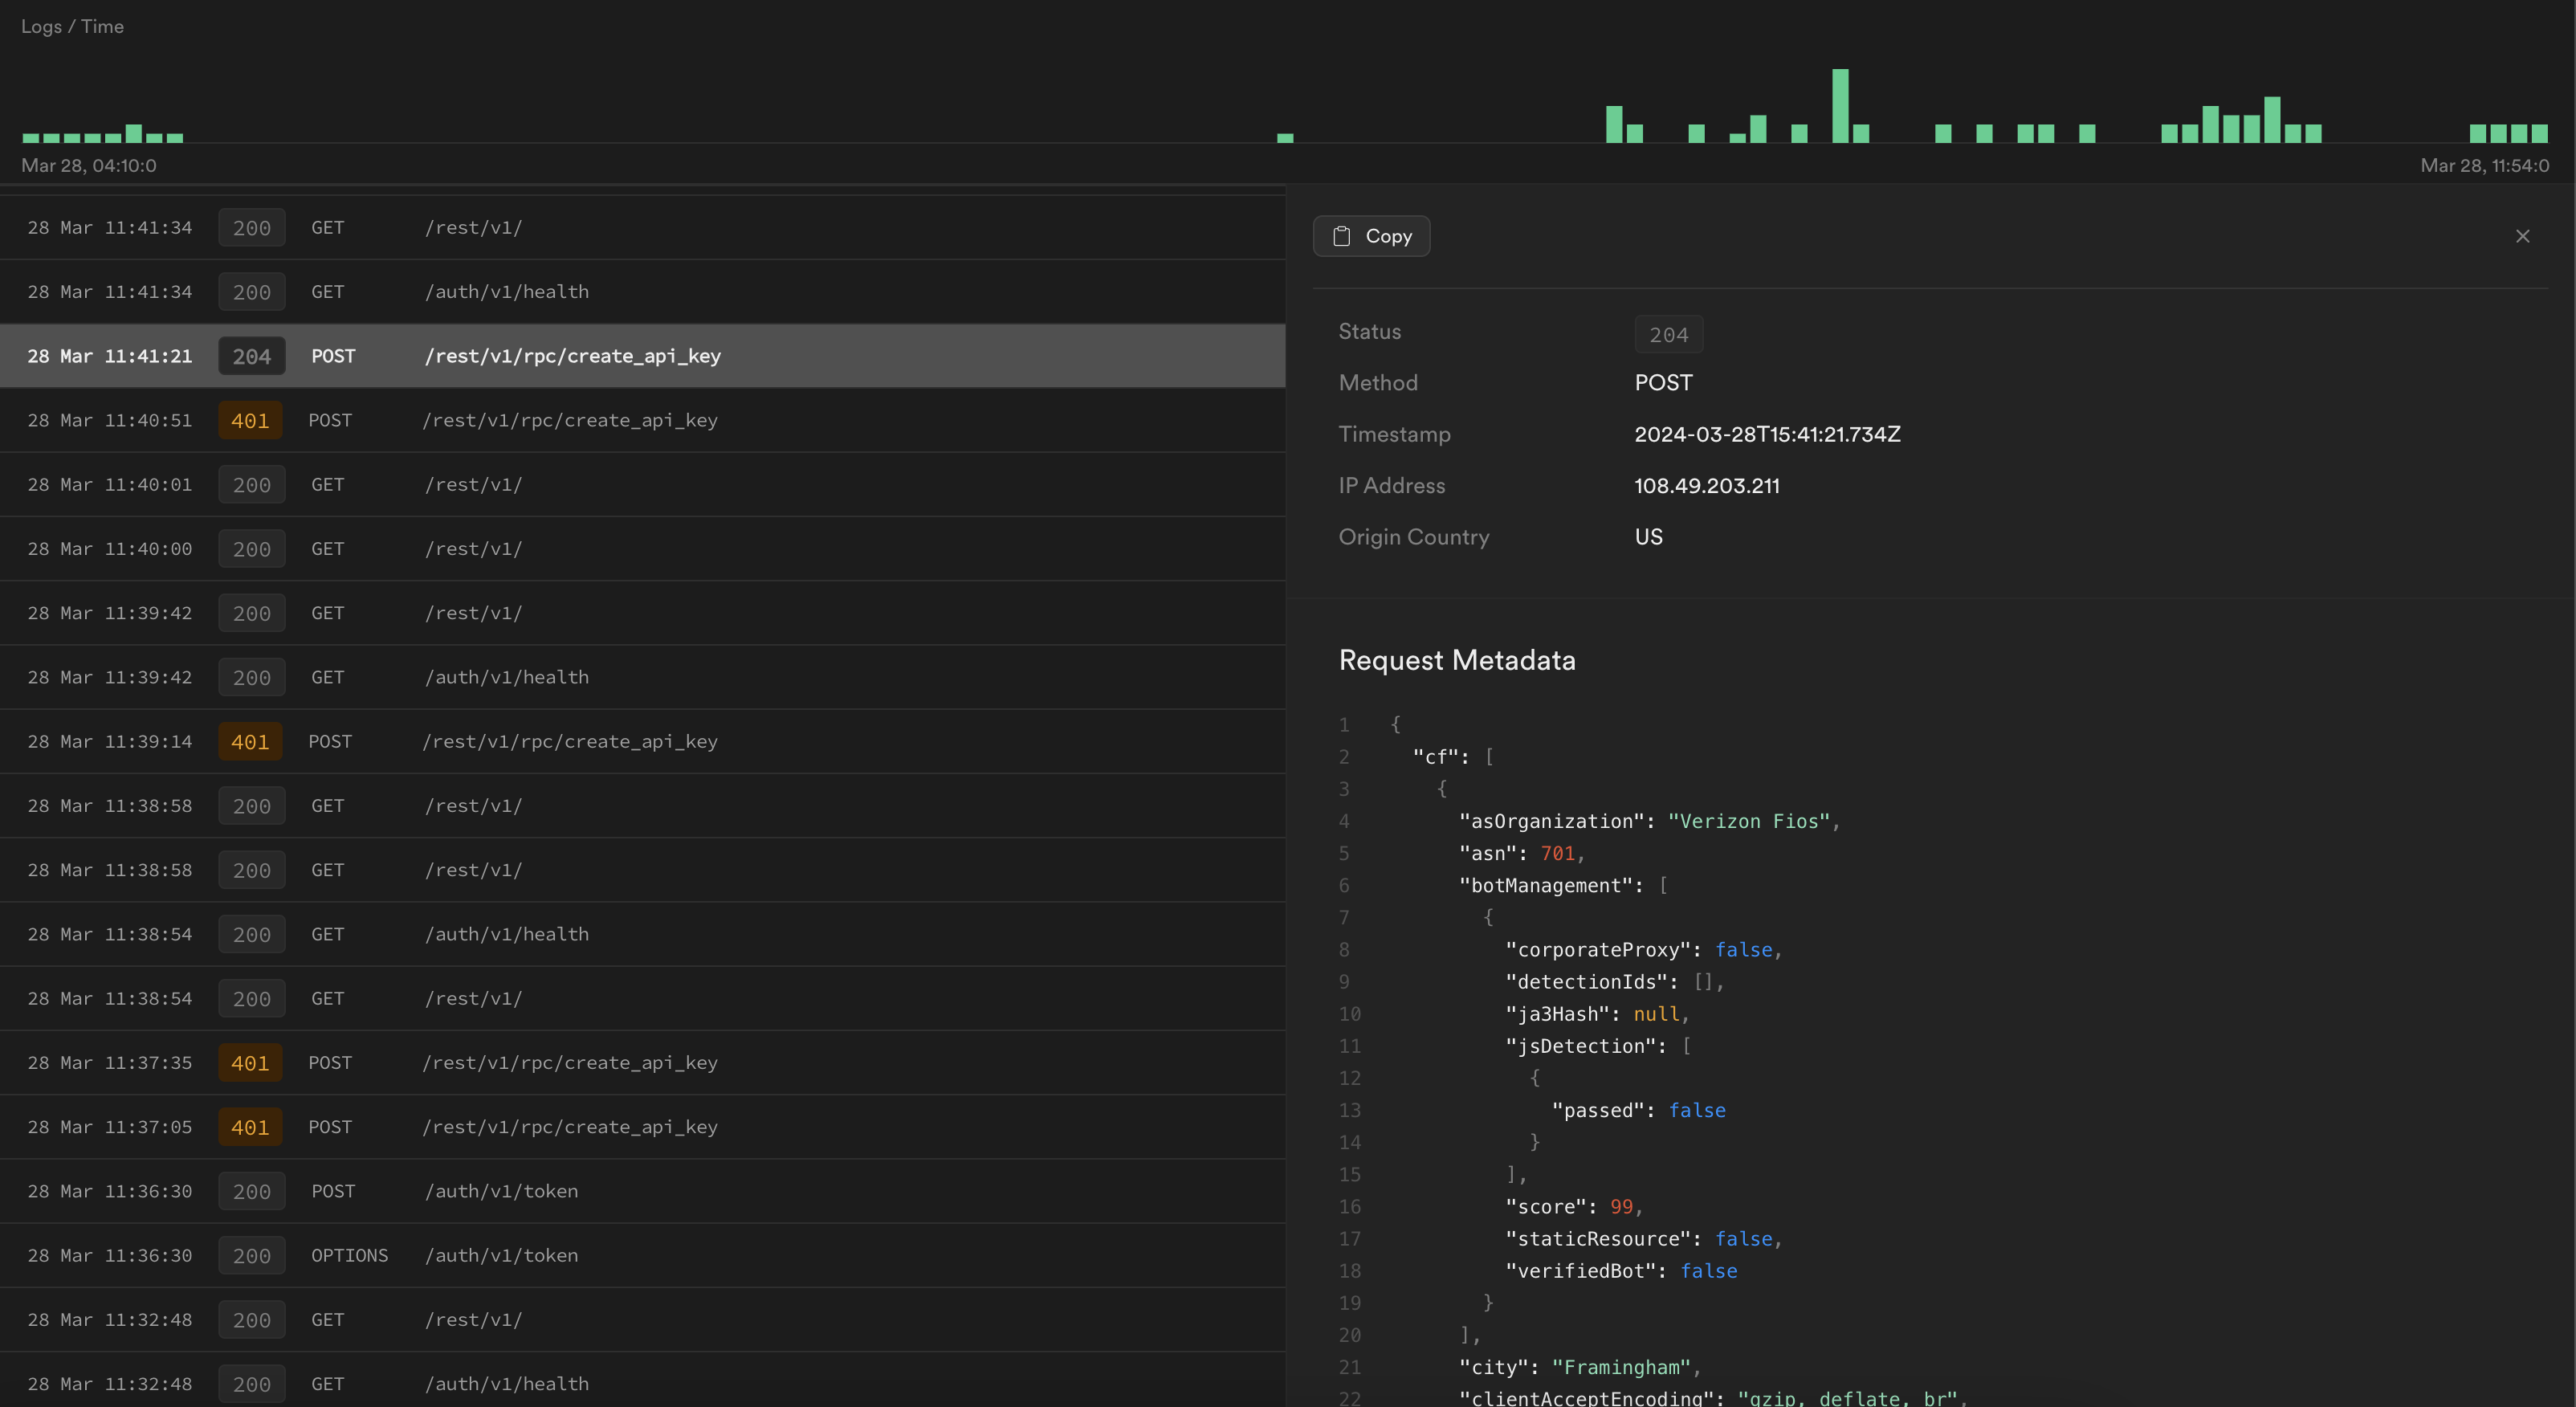Image resolution: width=2576 pixels, height=1407 pixels.
Task: Click the IP address 108.49.203.211
Action: tap(1707, 486)
